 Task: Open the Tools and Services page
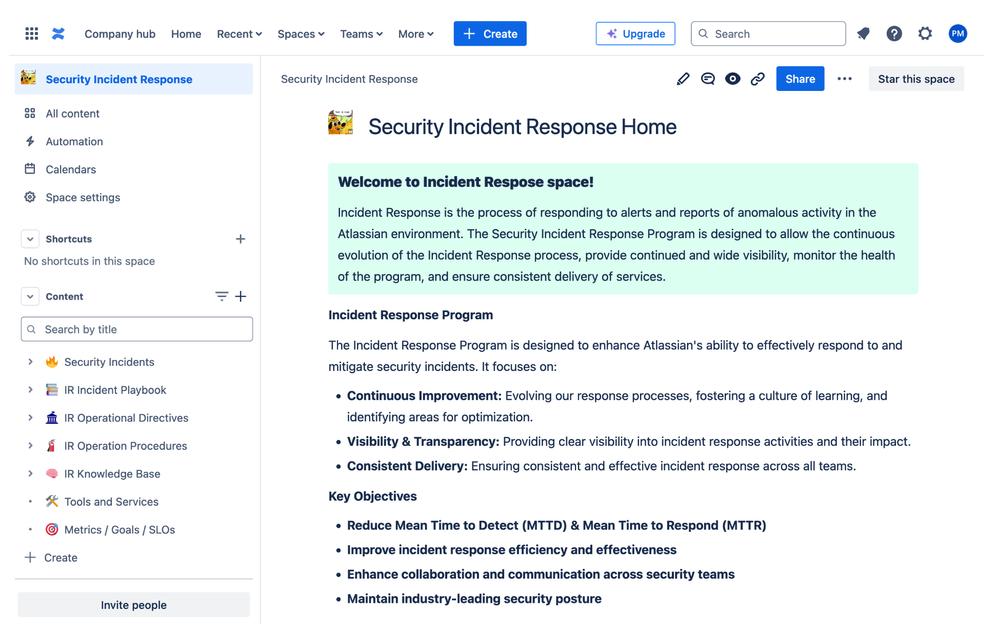(111, 502)
